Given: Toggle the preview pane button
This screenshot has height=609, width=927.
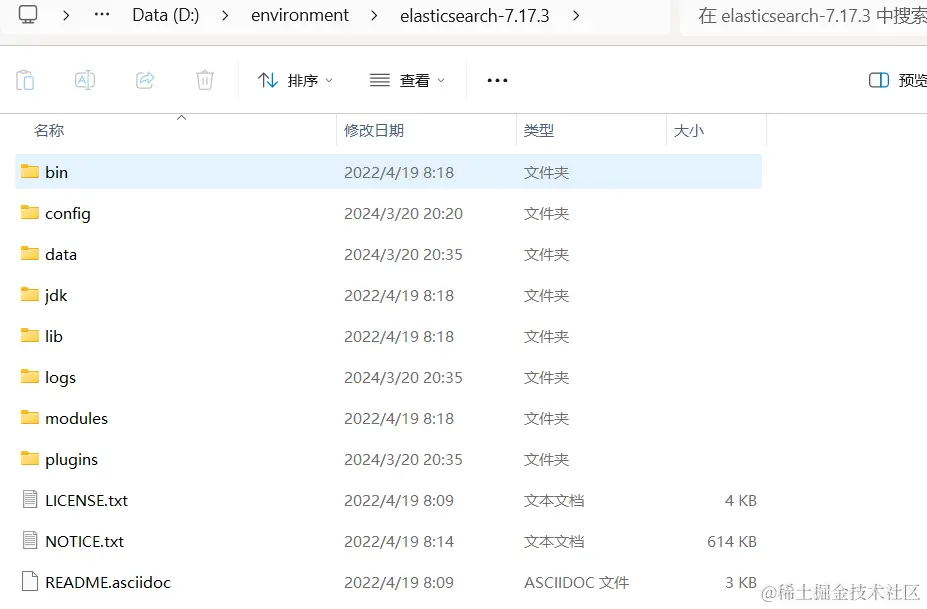Looking at the screenshot, I should (897, 80).
